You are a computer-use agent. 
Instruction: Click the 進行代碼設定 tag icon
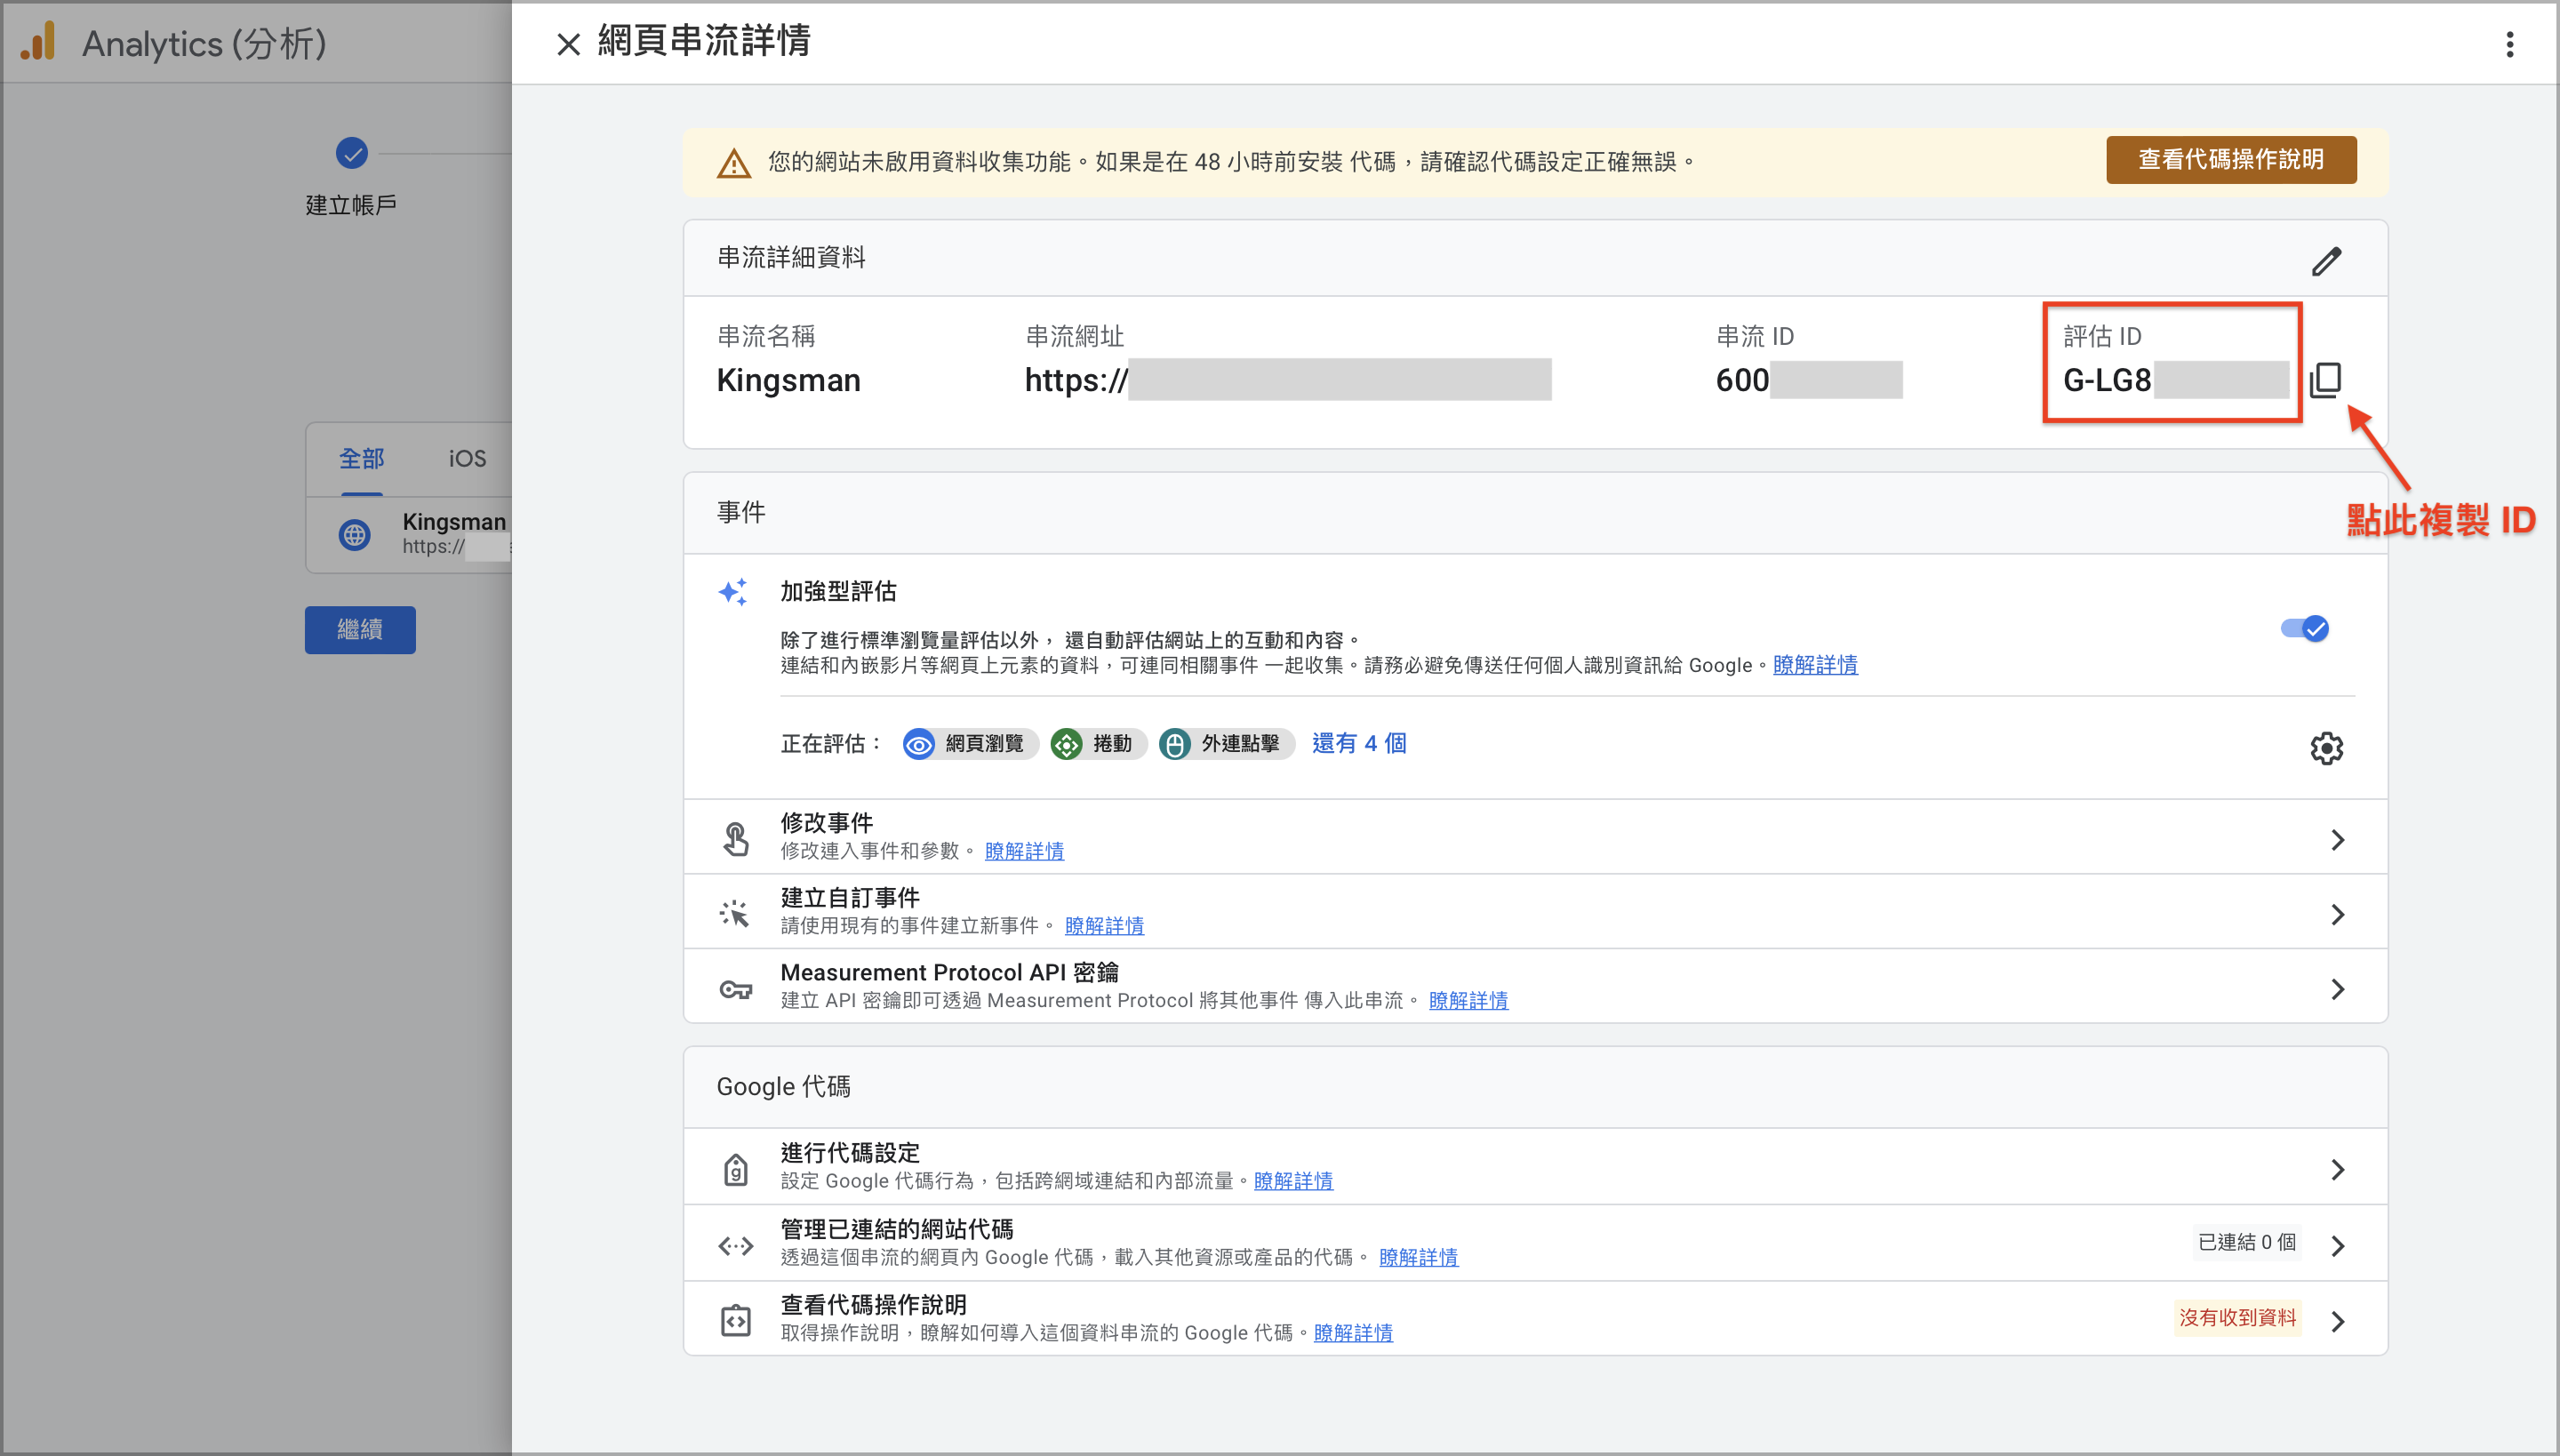pos(735,1168)
